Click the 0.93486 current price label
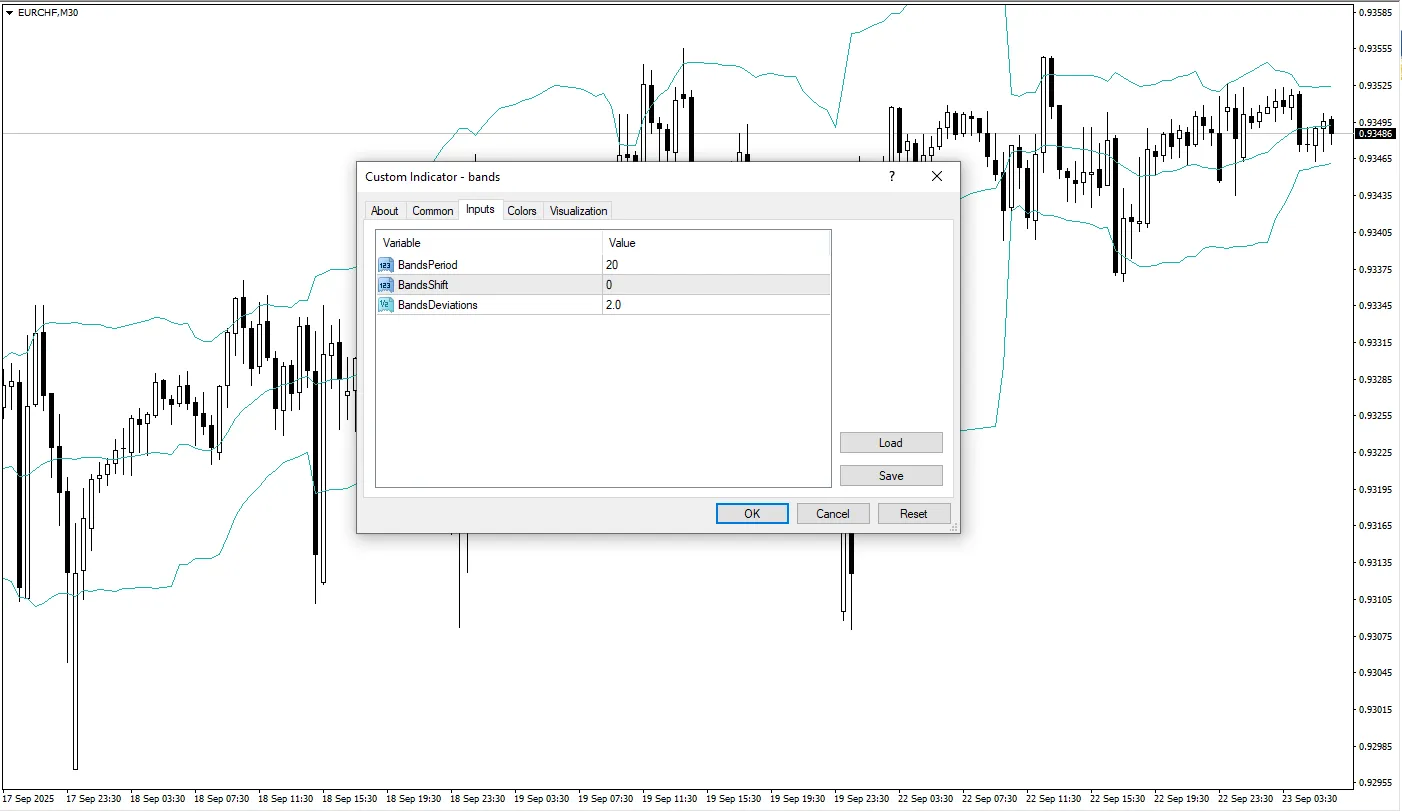 (x=1376, y=134)
